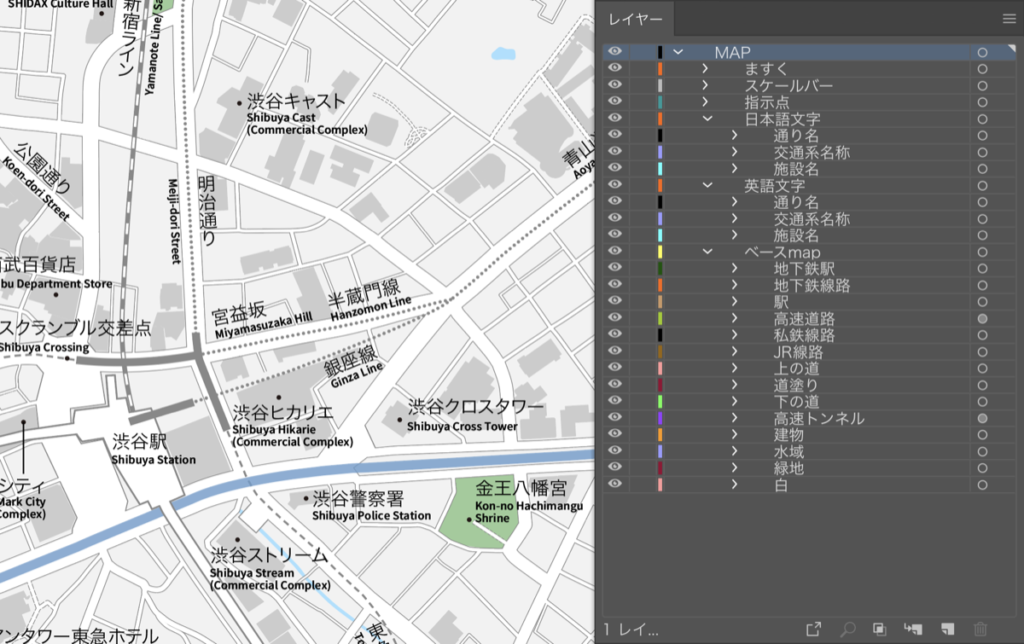Expand 通り名 sublayer under 日本語文字
This screenshot has height=644, width=1024.
click(x=735, y=135)
